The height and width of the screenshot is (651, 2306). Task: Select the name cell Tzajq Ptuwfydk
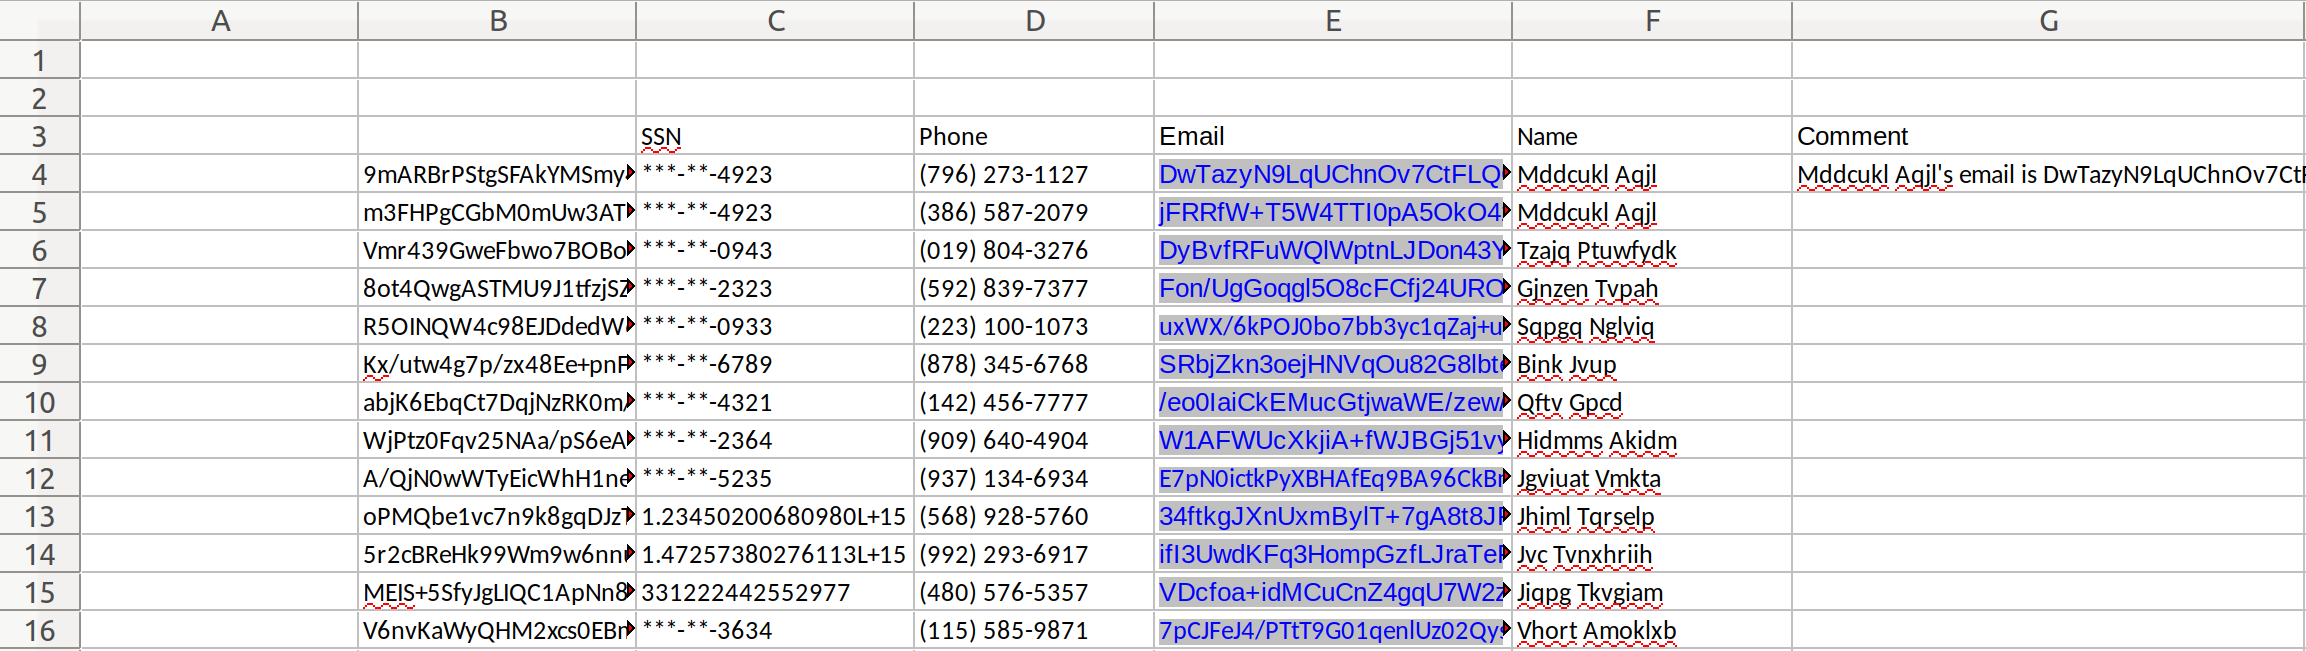click(1652, 250)
